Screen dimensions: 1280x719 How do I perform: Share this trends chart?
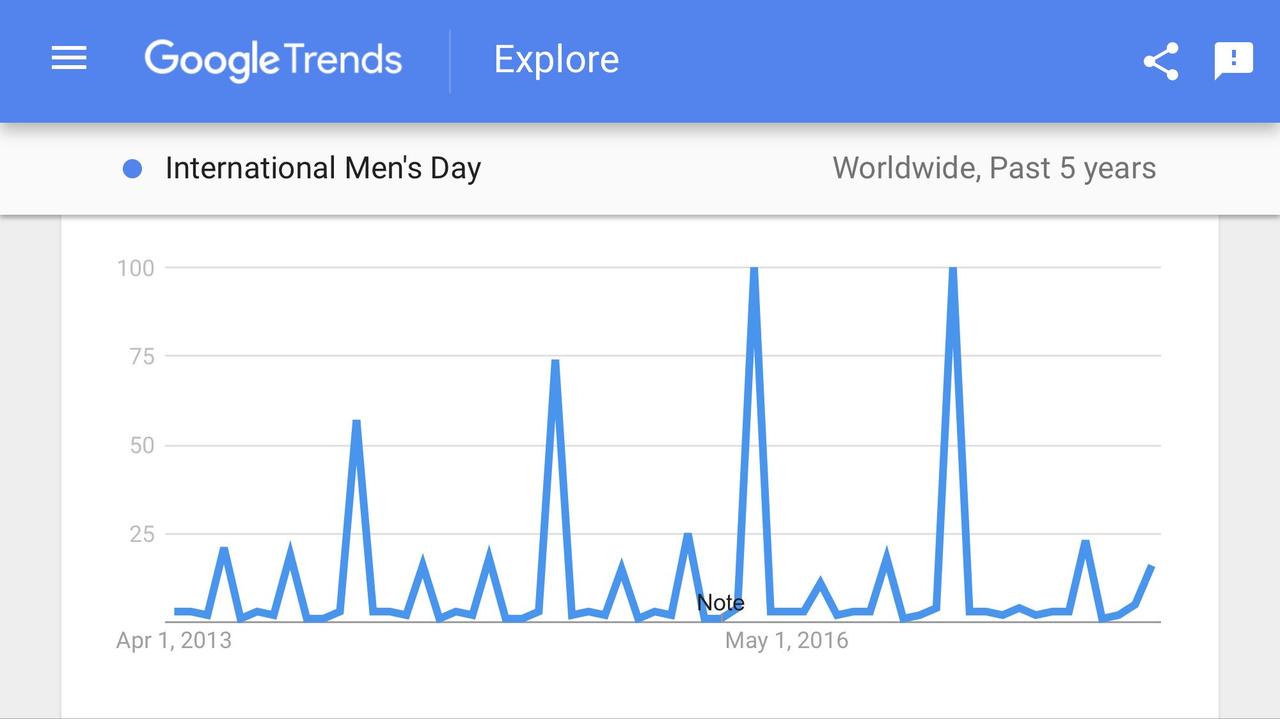1161,61
